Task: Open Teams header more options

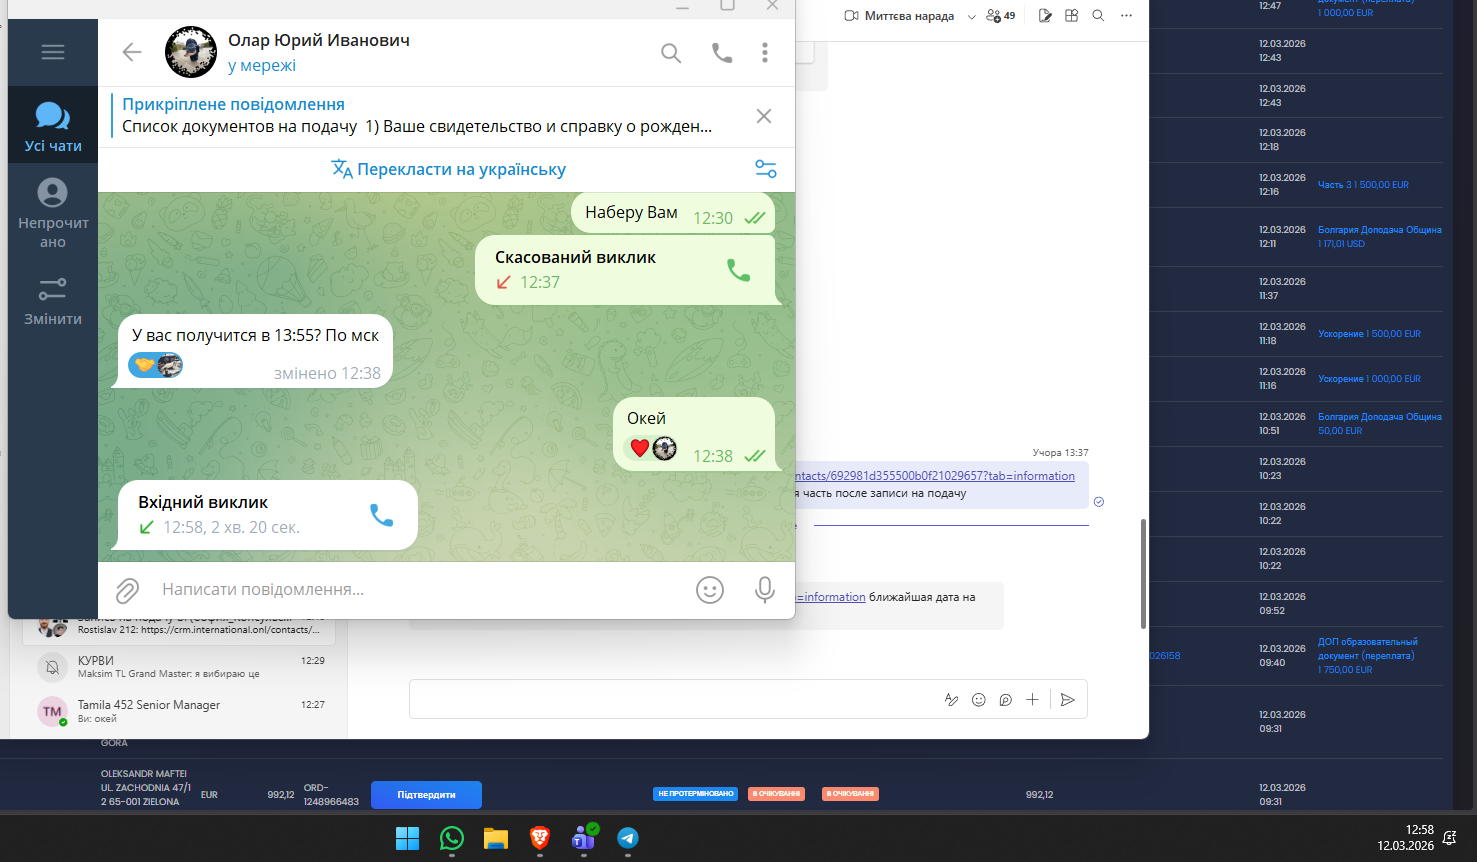Action: coord(1126,16)
